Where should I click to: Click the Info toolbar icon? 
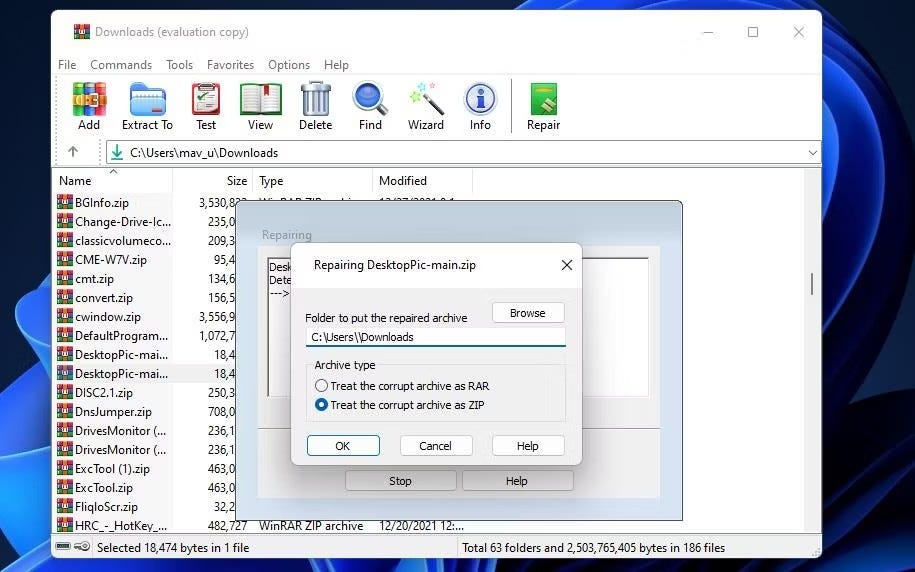(480, 99)
